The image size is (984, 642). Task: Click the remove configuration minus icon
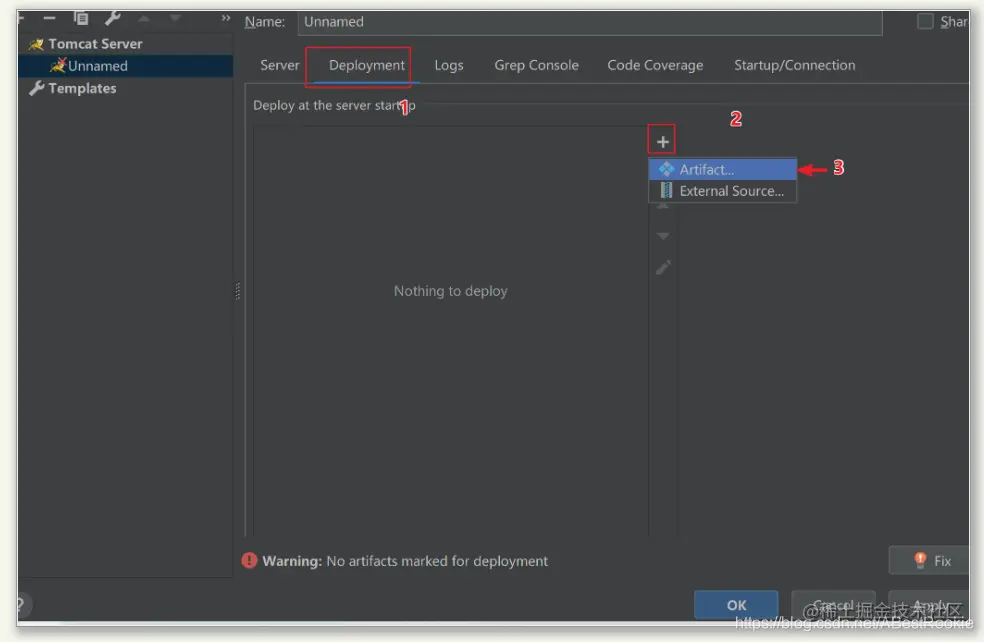(x=50, y=18)
